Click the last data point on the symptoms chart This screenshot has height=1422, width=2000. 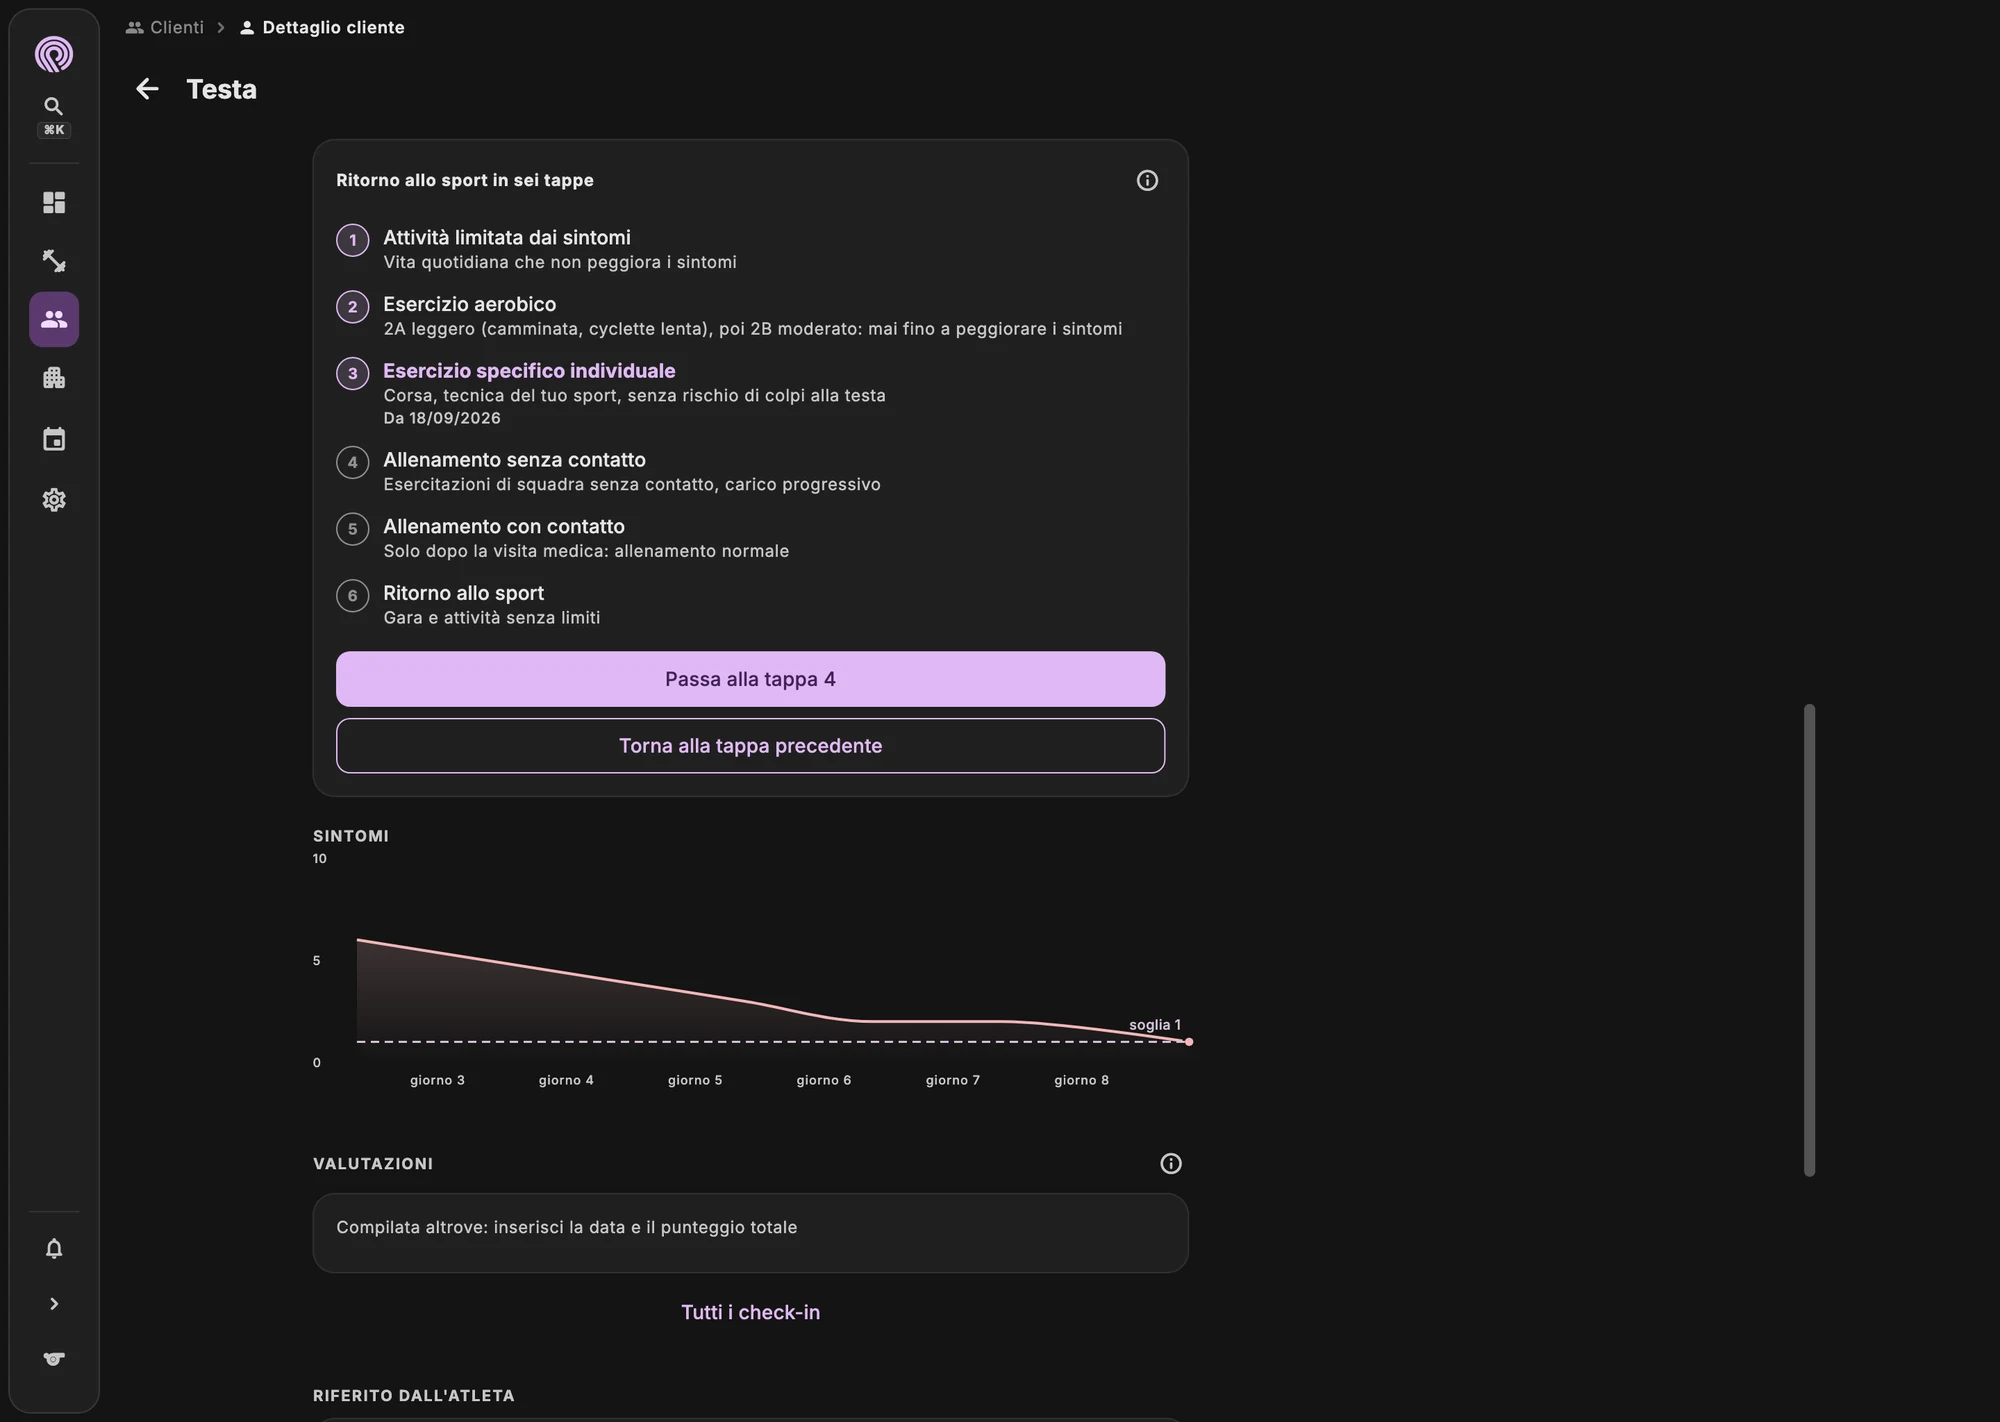point(1188,1042)
